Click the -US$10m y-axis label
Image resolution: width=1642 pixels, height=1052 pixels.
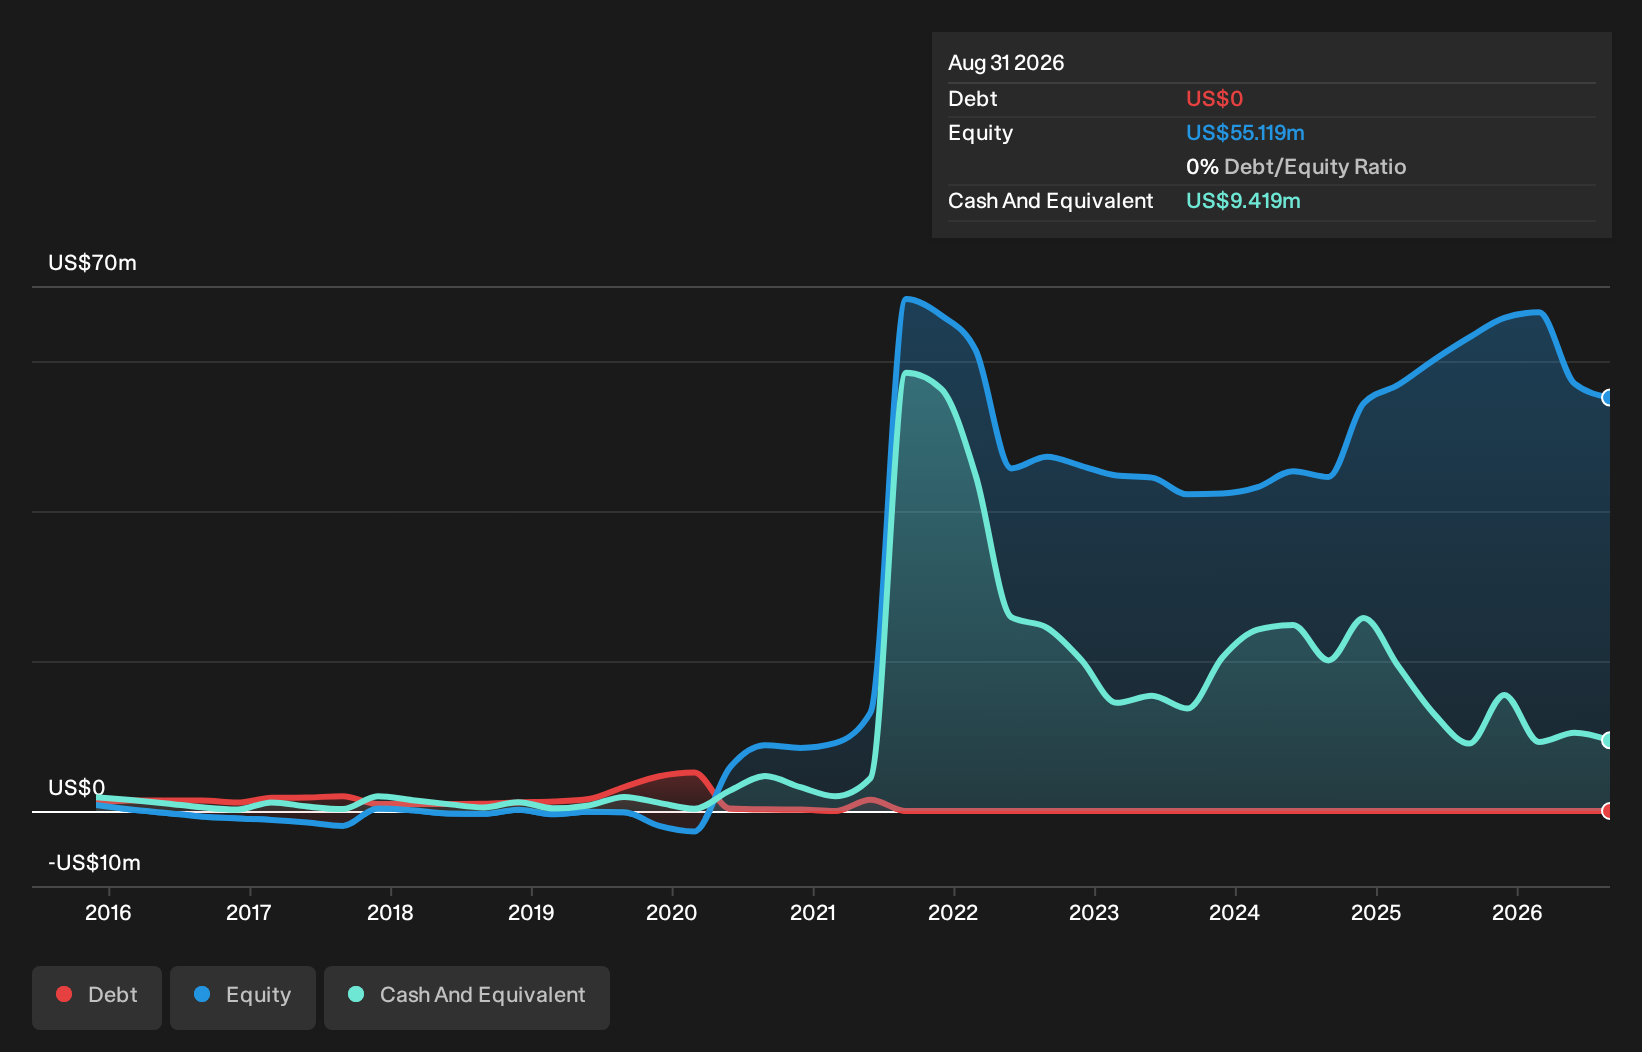[x=94, y=863]
